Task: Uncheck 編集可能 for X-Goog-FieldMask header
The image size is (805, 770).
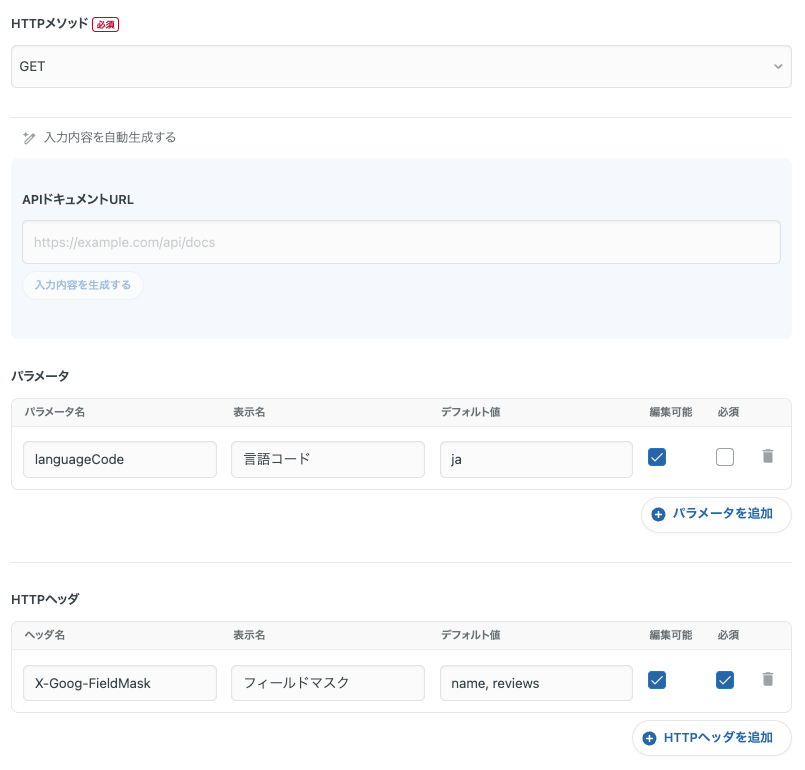Action: 657,680
